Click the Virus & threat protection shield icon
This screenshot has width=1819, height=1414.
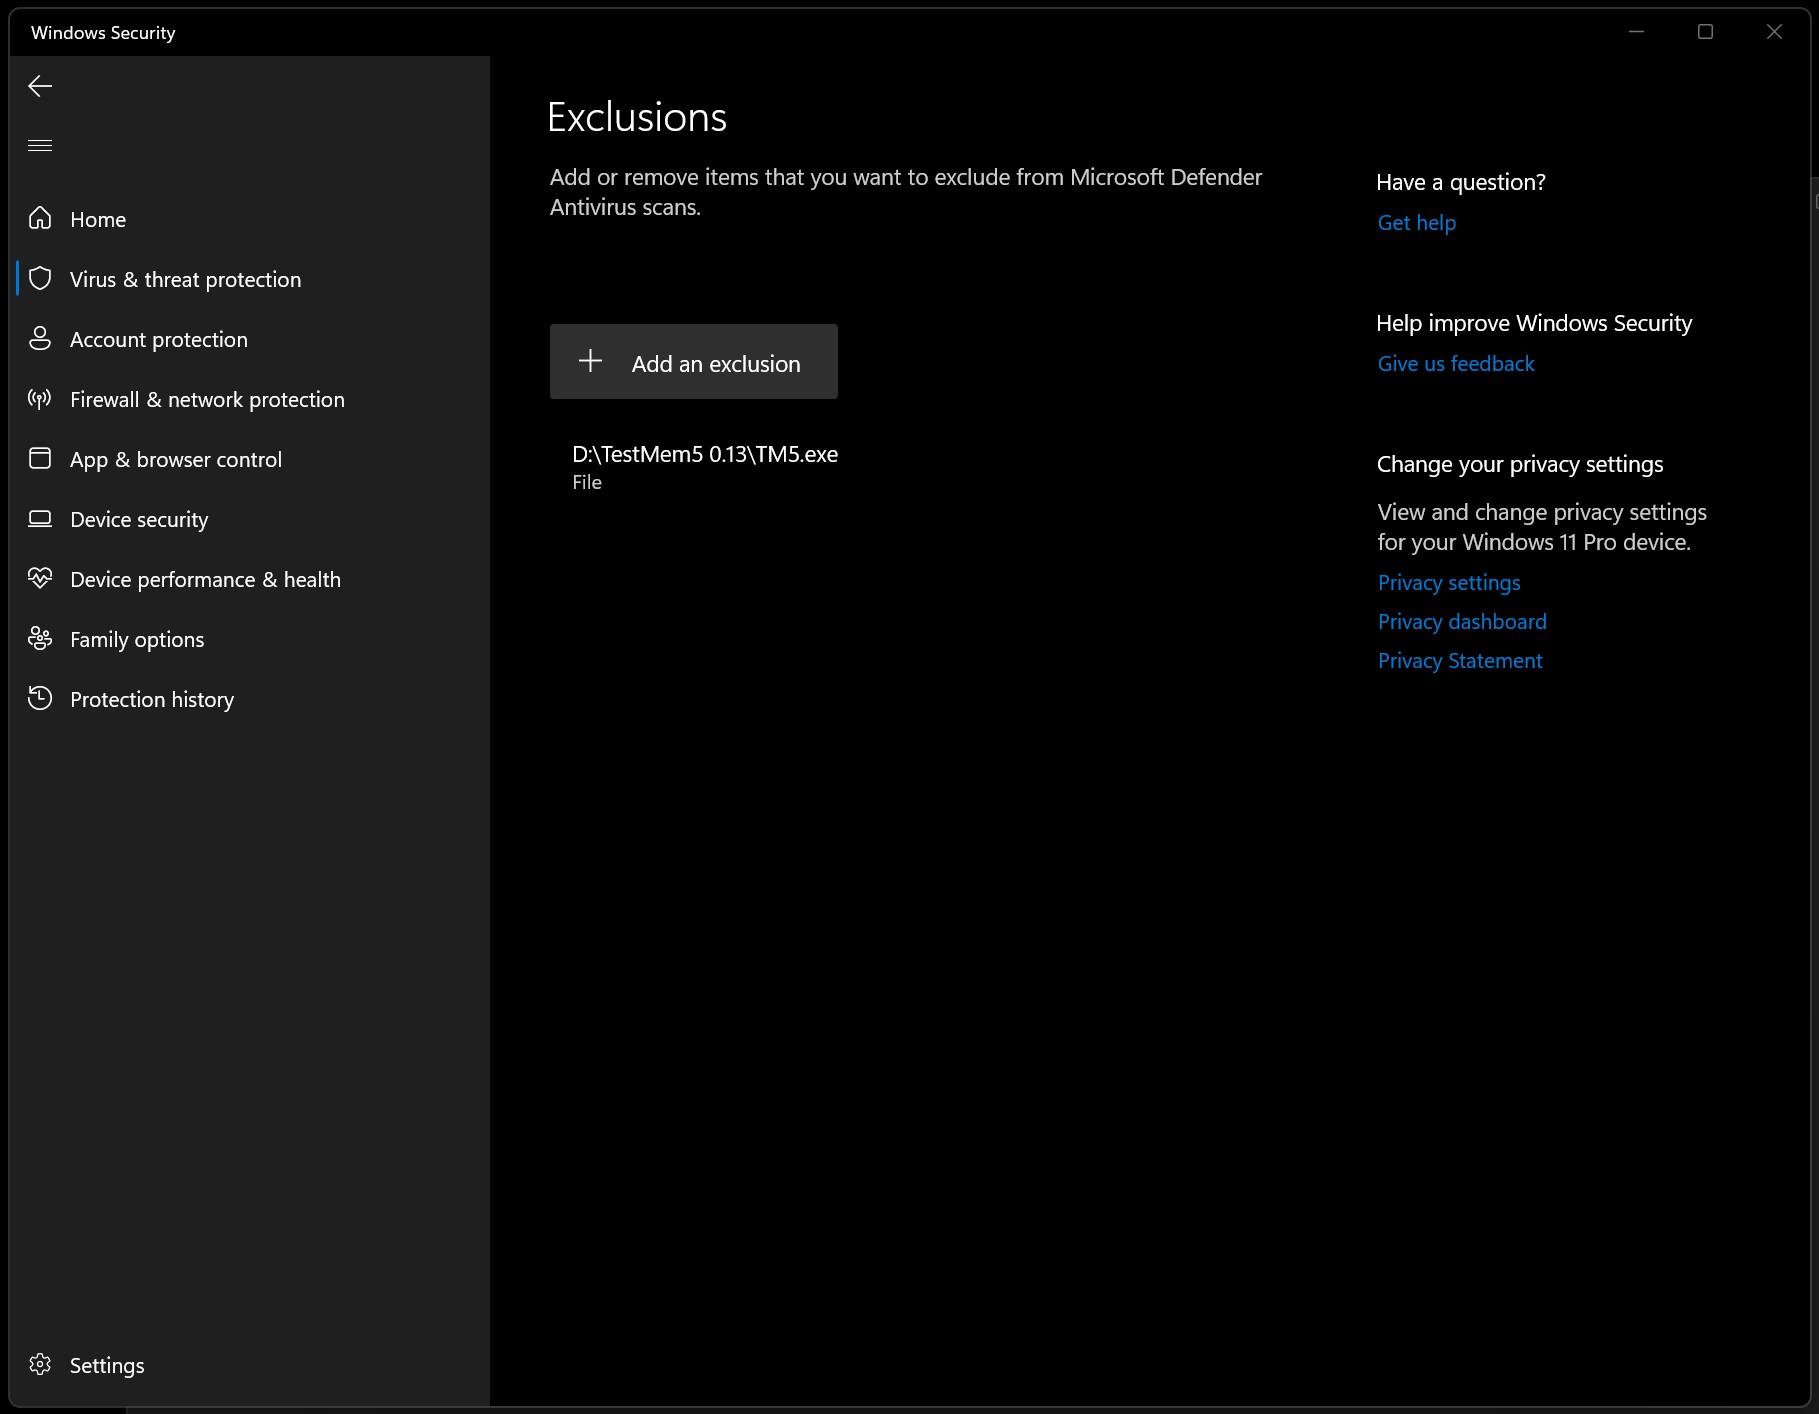point(40,278)
